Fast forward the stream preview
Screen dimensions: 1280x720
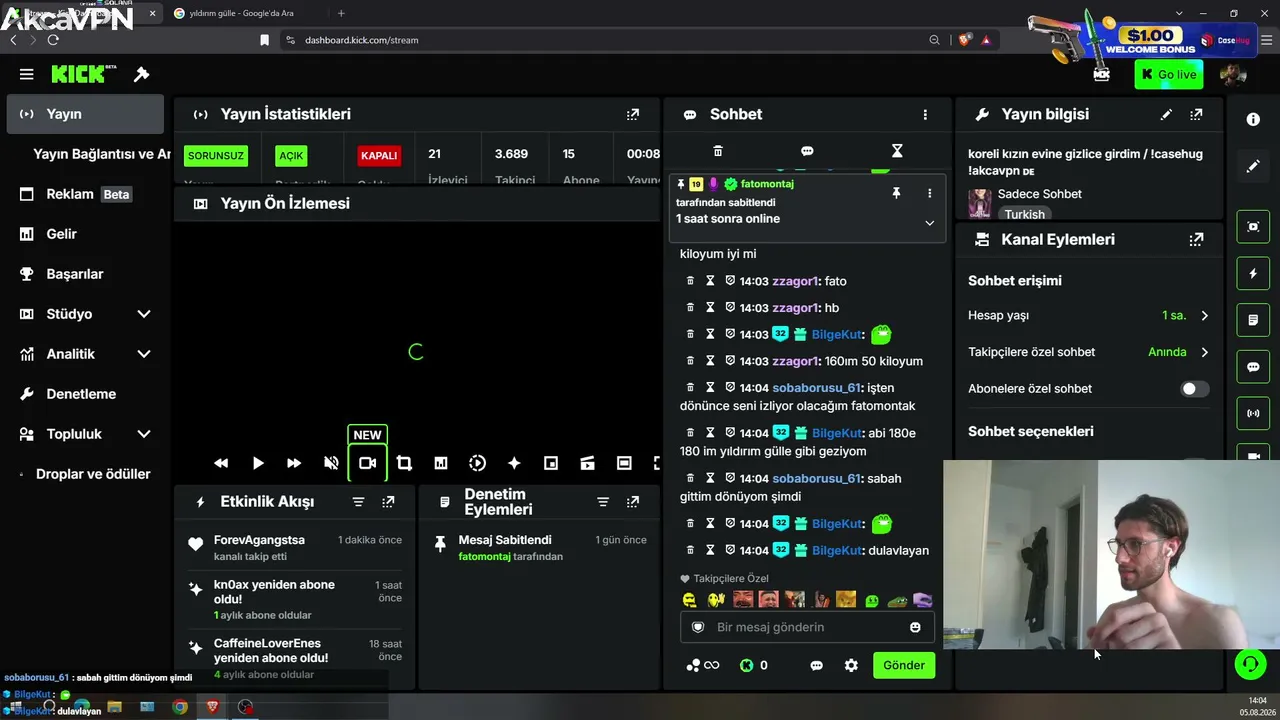294,463
